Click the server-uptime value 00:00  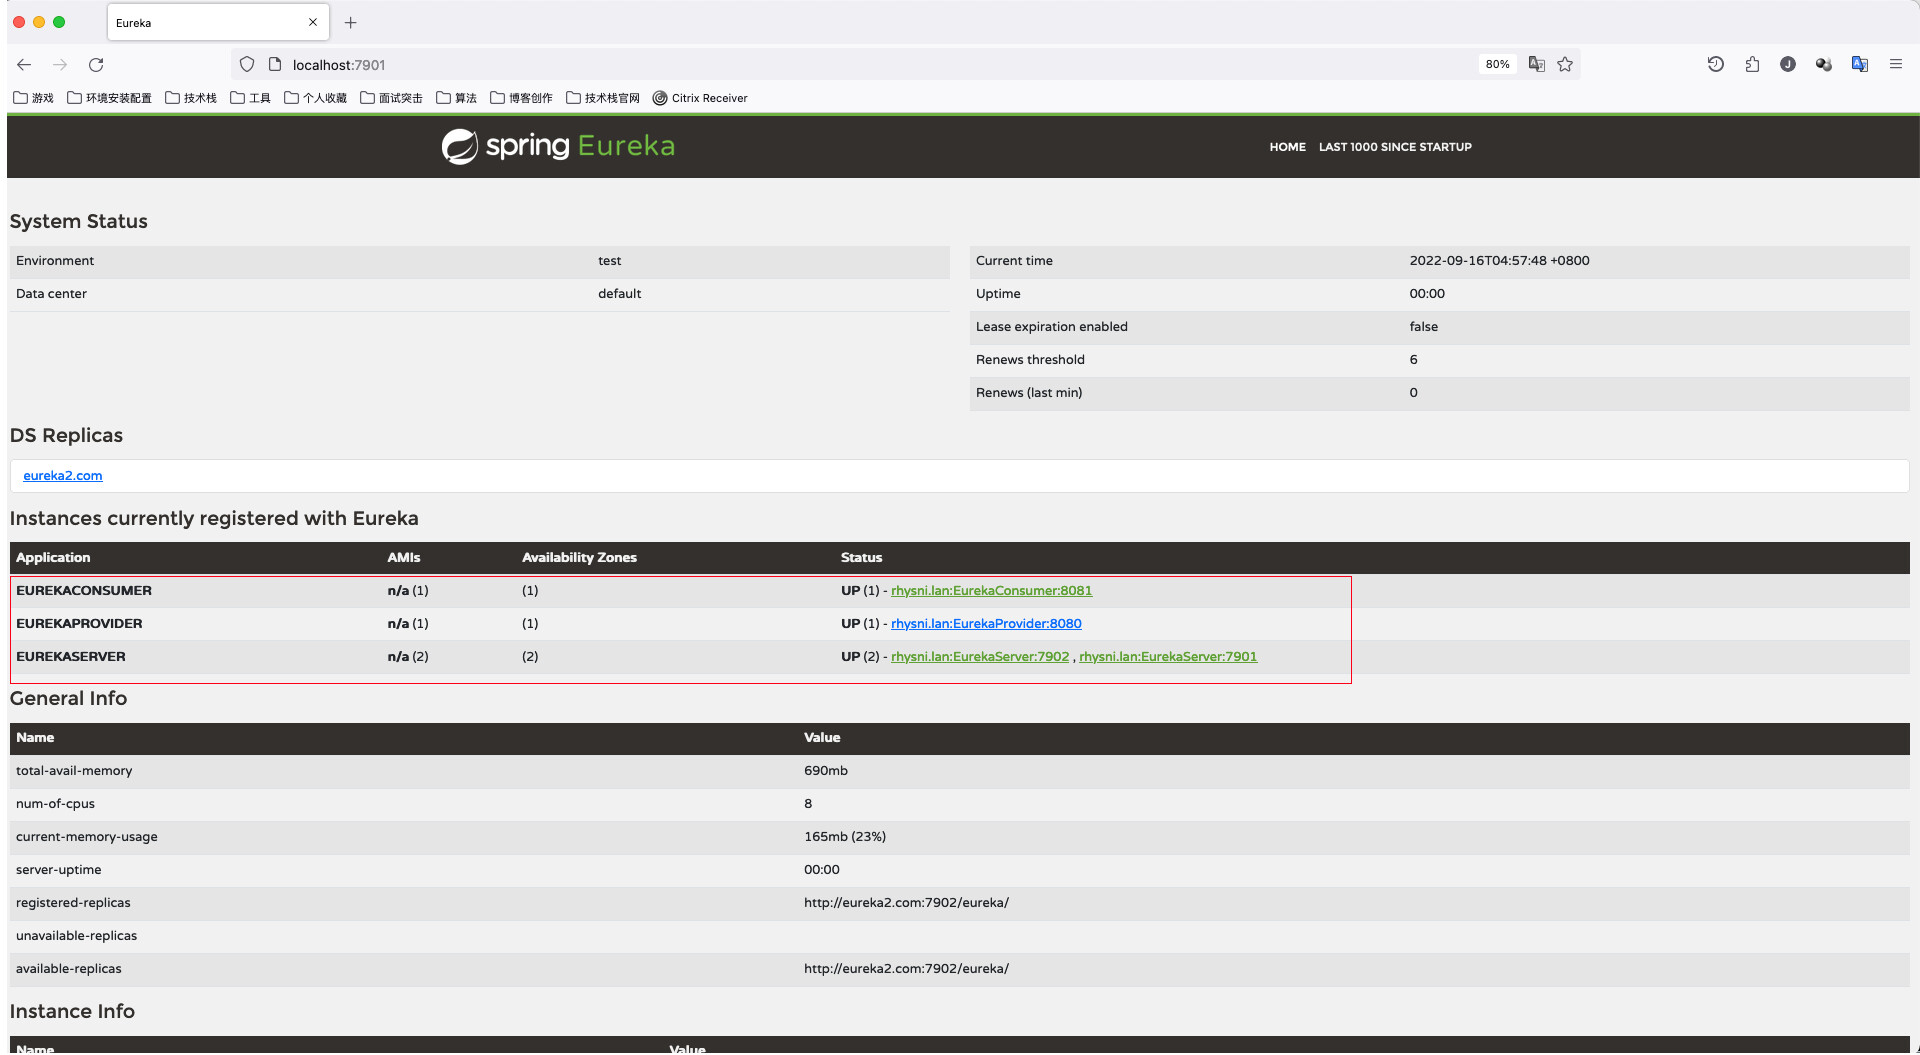tap(821, 870)
